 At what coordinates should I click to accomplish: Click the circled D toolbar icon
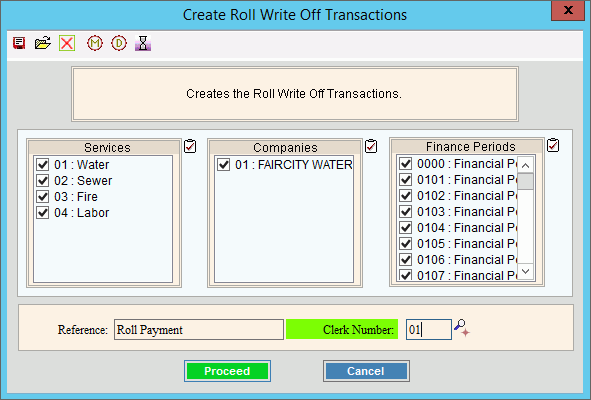click(x=119, y=43)
